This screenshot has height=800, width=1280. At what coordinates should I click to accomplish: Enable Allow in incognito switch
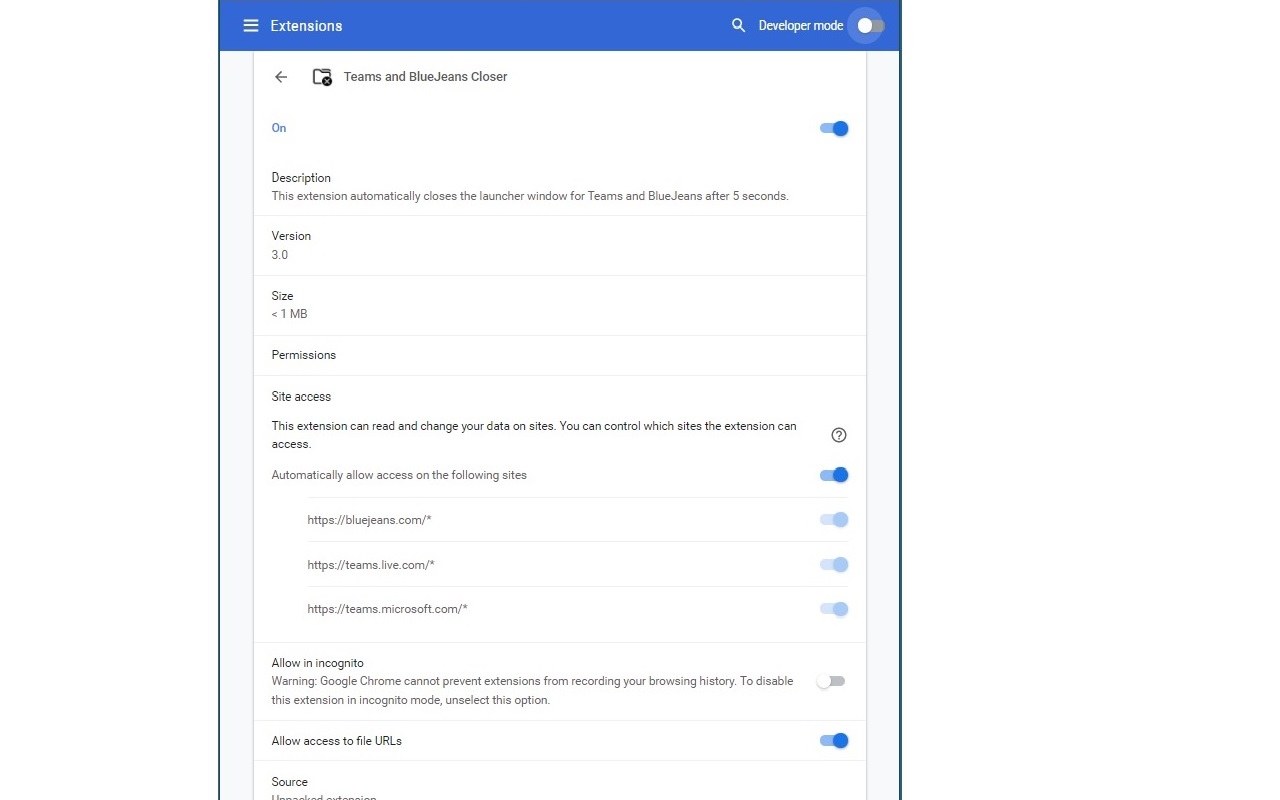[831, 681]
